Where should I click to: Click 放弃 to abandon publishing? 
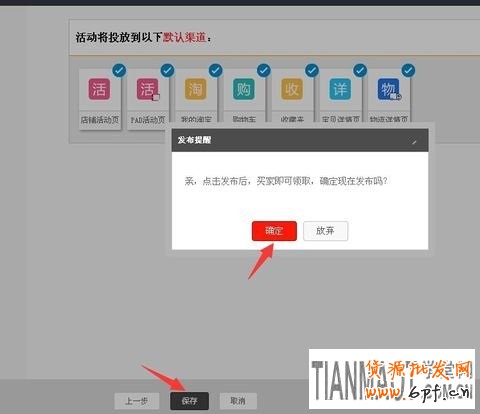(x=325, y=231)
